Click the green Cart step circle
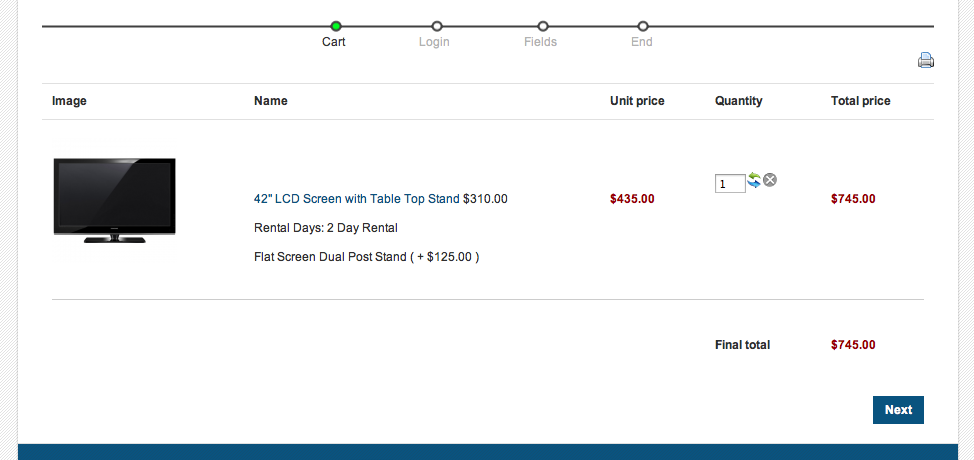The width and height of the screenshot is (974, 460). pos(336,26)
